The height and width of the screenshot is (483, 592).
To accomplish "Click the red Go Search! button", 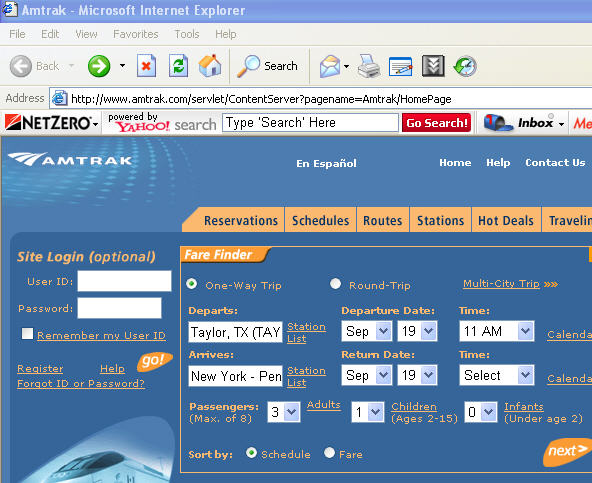I will [x=436, y=123].
